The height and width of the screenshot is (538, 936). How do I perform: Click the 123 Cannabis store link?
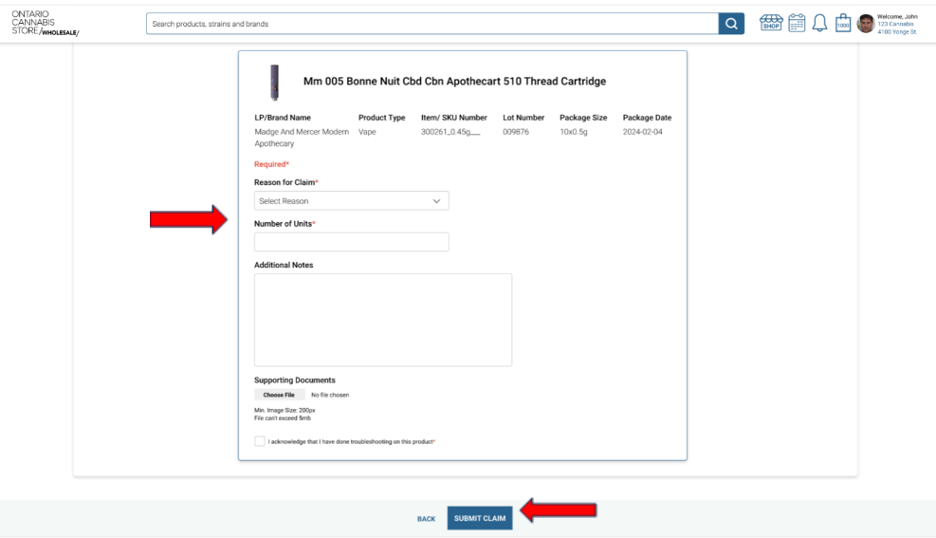click(895, 24)
